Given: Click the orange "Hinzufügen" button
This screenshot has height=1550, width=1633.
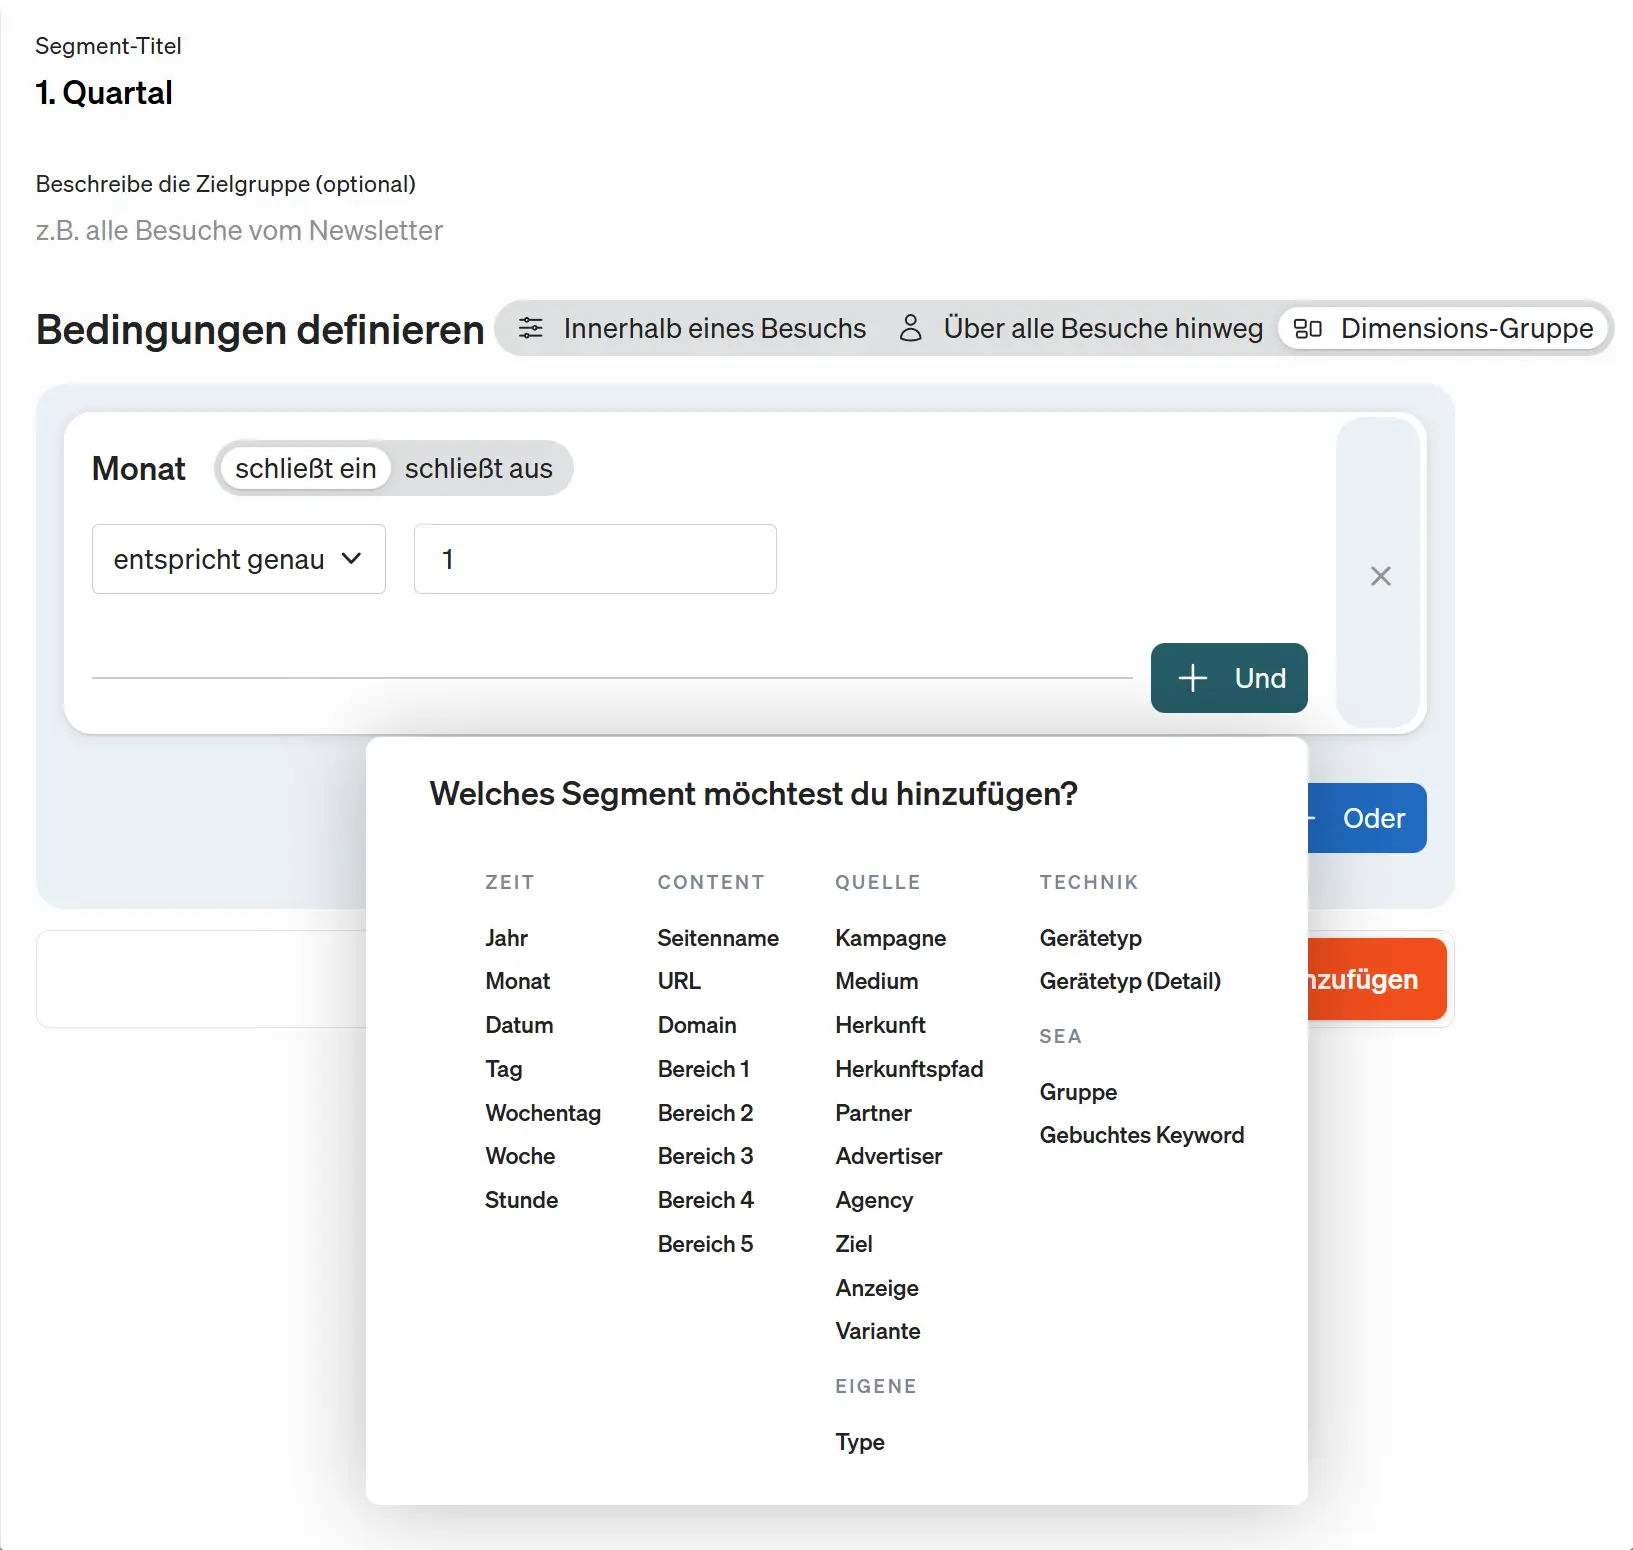Looking at the screenshot, I should point(1370,979).
